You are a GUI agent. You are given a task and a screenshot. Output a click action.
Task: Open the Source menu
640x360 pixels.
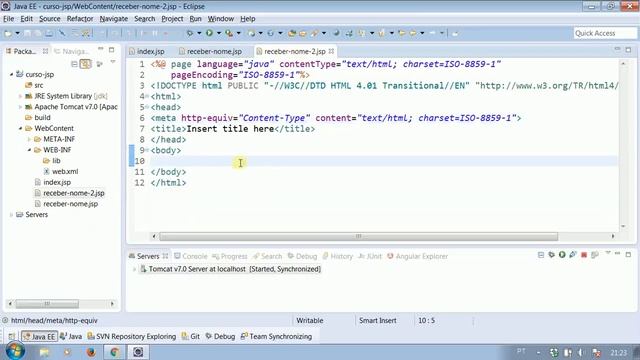click(x=50, y=19)
